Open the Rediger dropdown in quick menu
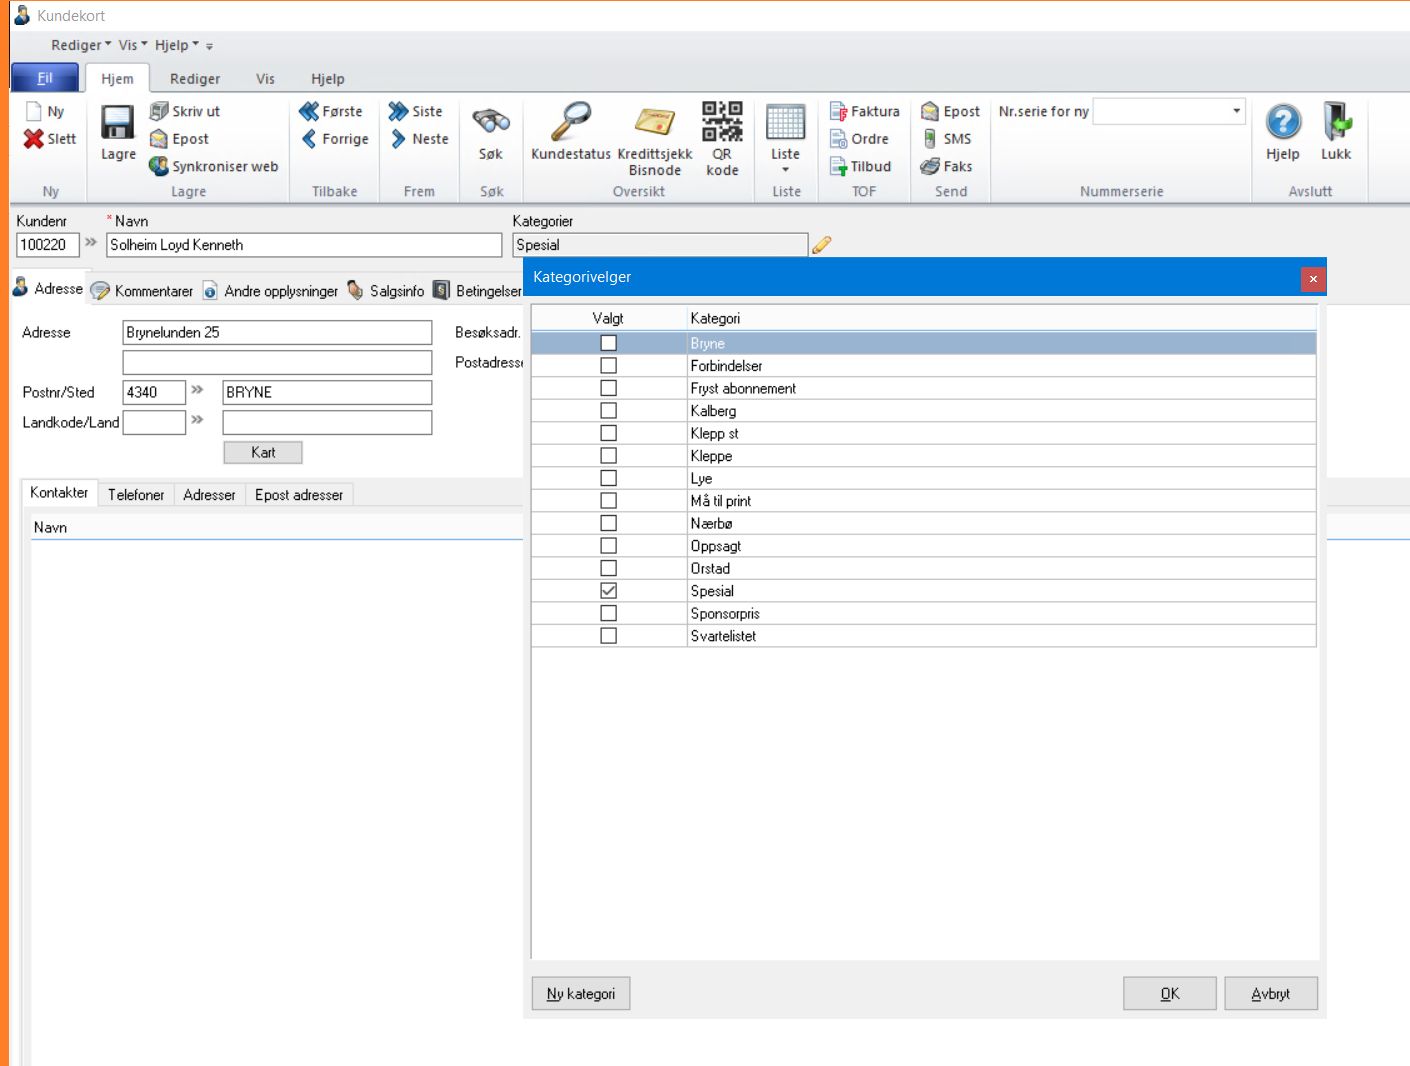The width and height of the screenshot is (1410, 1066). [81, 45]
